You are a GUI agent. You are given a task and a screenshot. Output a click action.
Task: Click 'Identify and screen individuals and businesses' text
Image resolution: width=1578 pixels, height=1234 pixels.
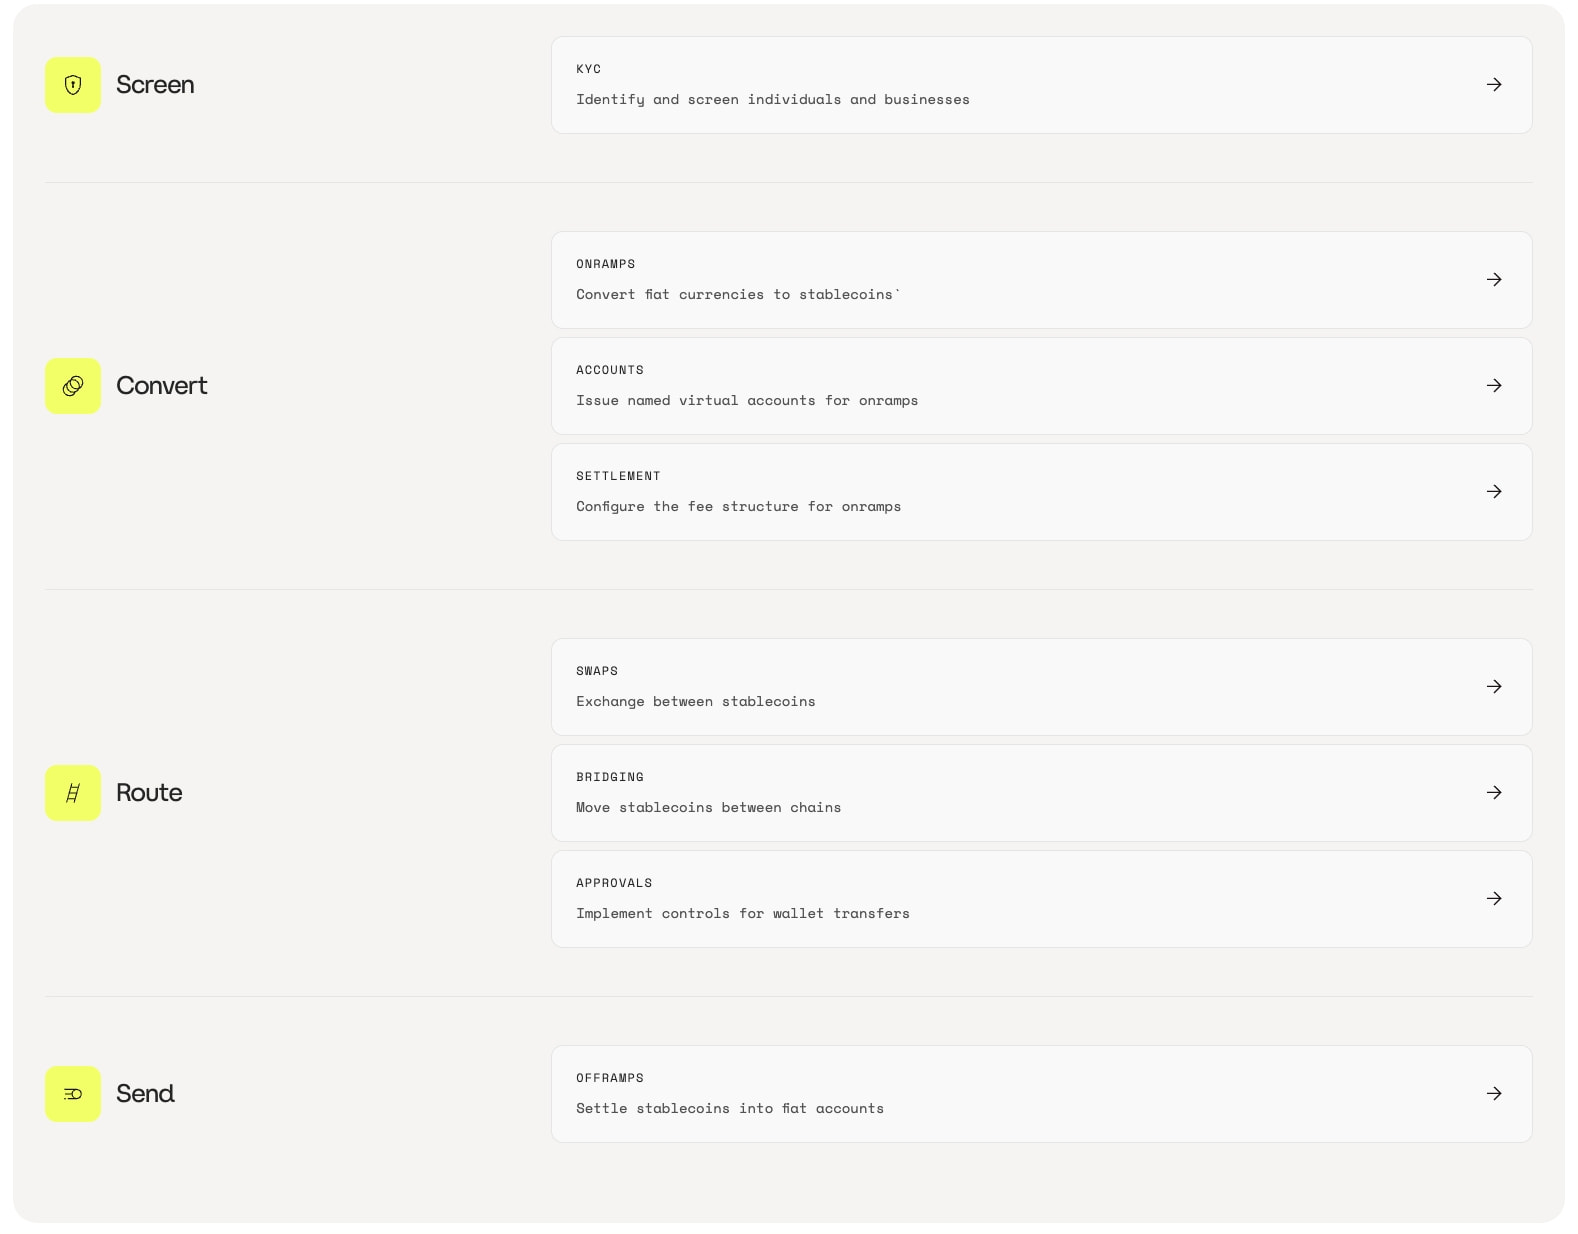point(772,100)
